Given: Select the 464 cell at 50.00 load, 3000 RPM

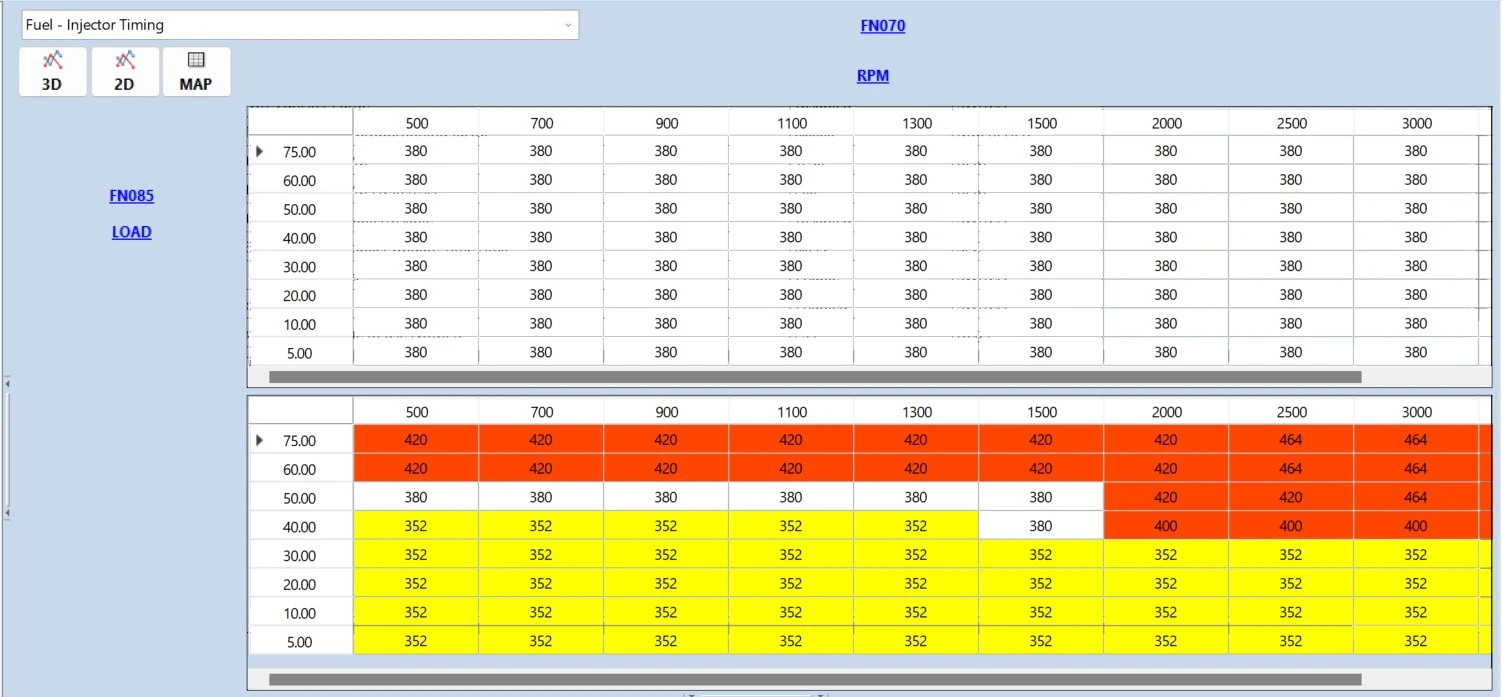Looking at the screenshot, I should tap(1416, 497).
